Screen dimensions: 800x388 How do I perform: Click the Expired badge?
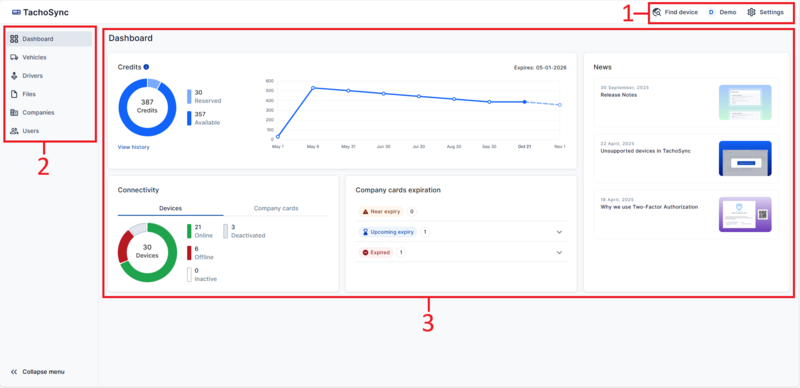click(376, 252)
